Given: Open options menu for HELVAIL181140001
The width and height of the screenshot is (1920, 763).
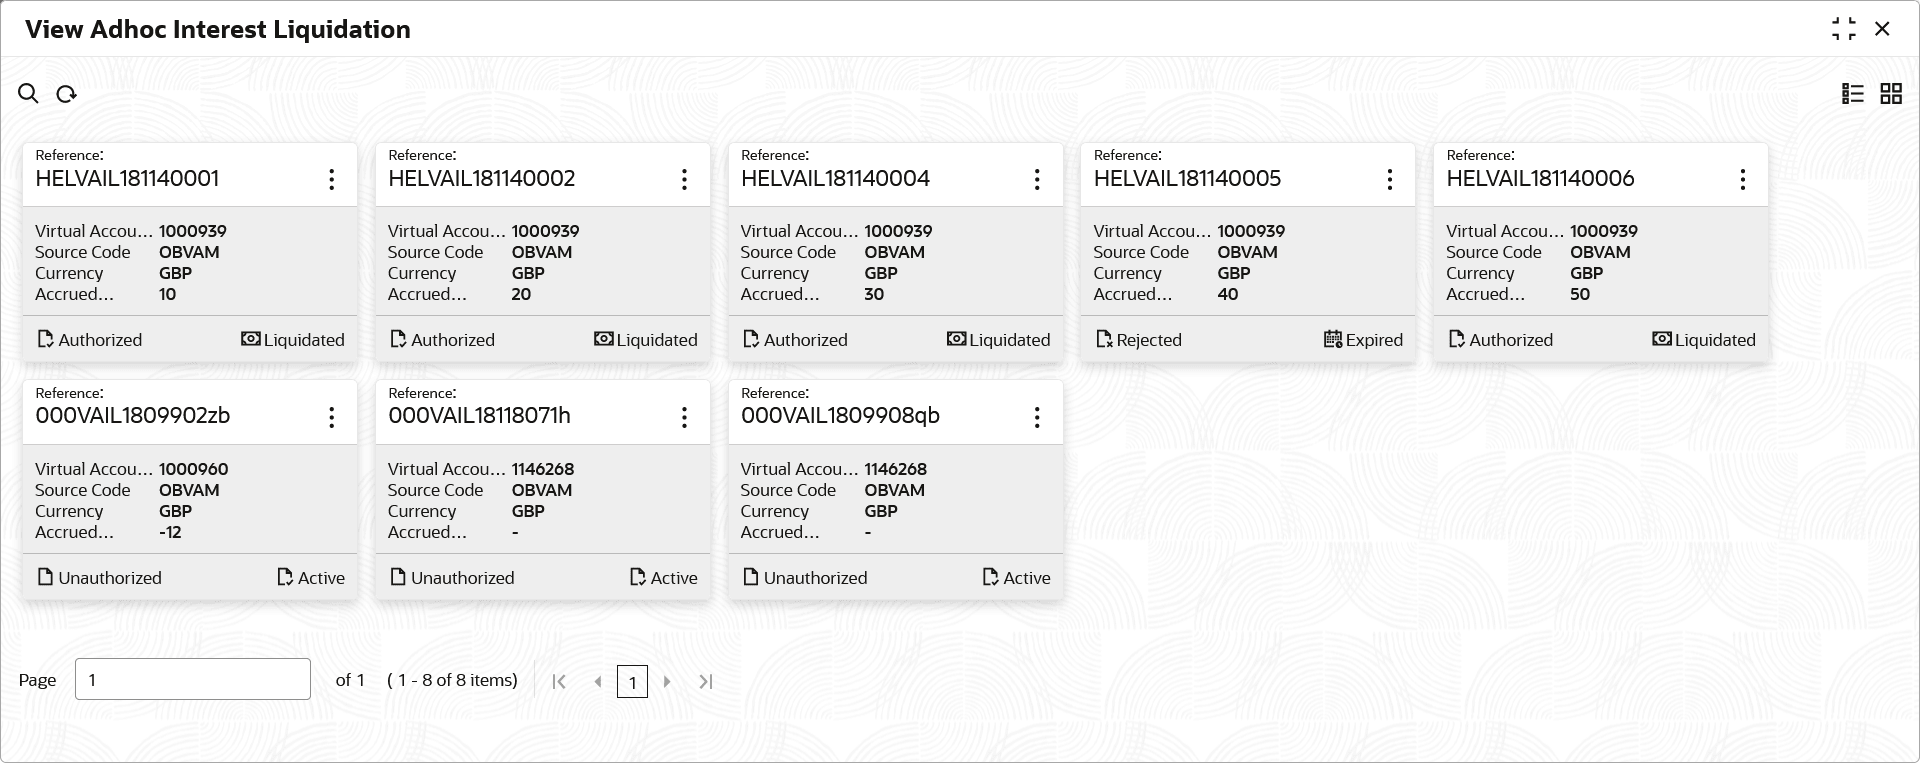Looking at the screenshot, I should tap(332, 179).
